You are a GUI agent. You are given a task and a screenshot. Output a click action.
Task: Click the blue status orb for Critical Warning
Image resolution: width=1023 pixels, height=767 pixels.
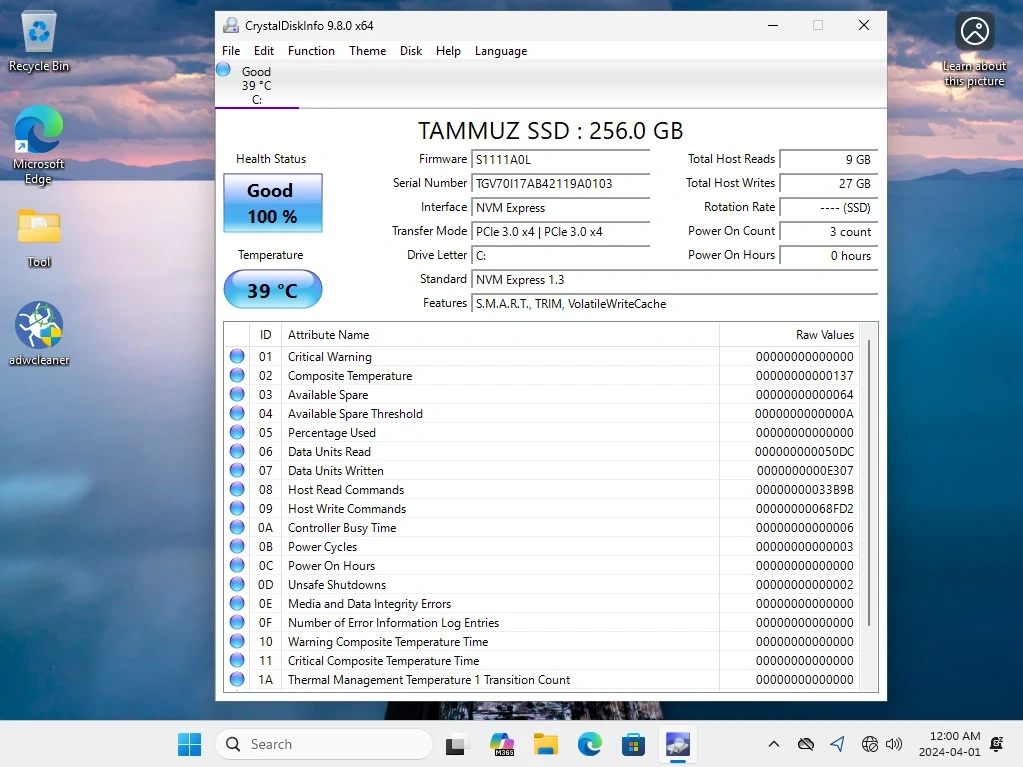pos(237,357)
